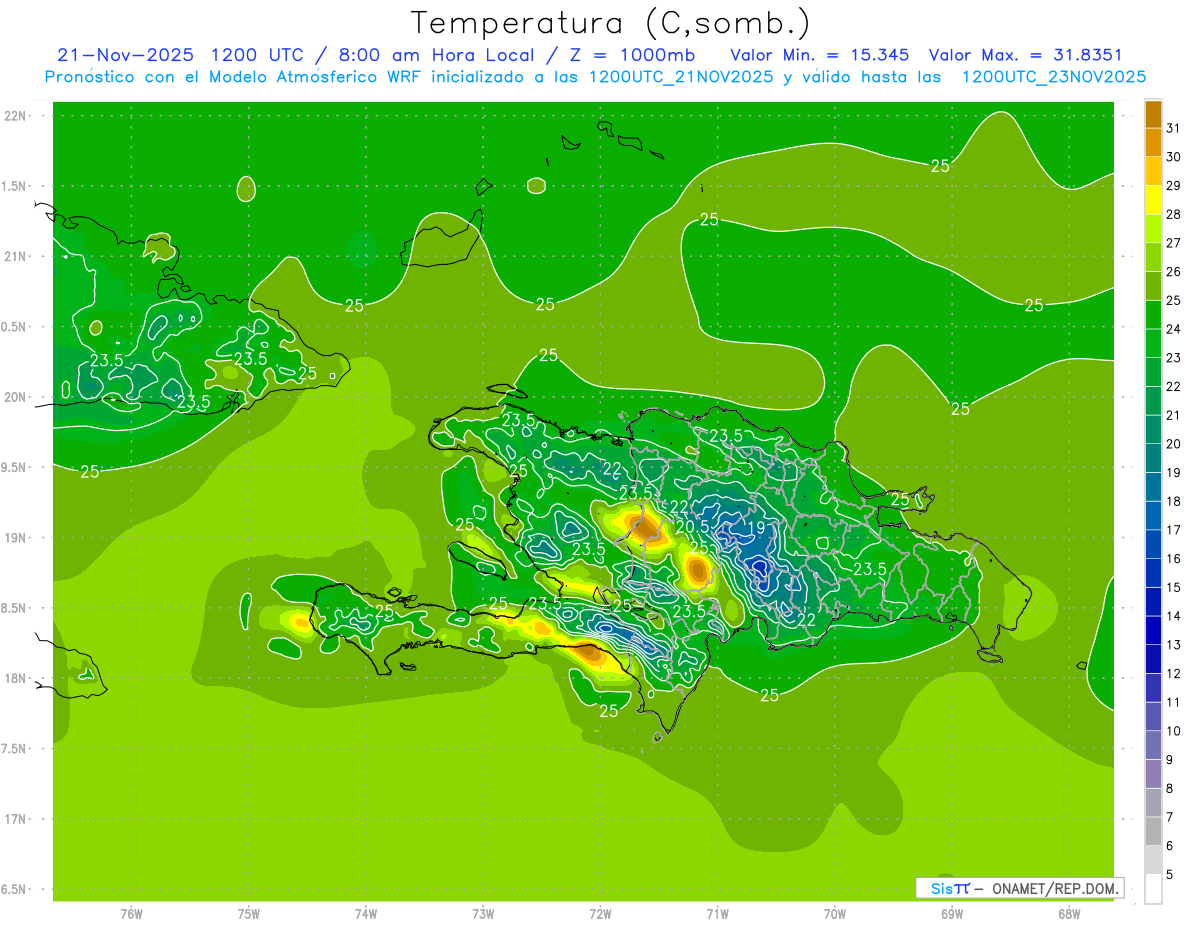
Task: Click the "68W" longitude axis label
Action: [x=1069, y=913]
